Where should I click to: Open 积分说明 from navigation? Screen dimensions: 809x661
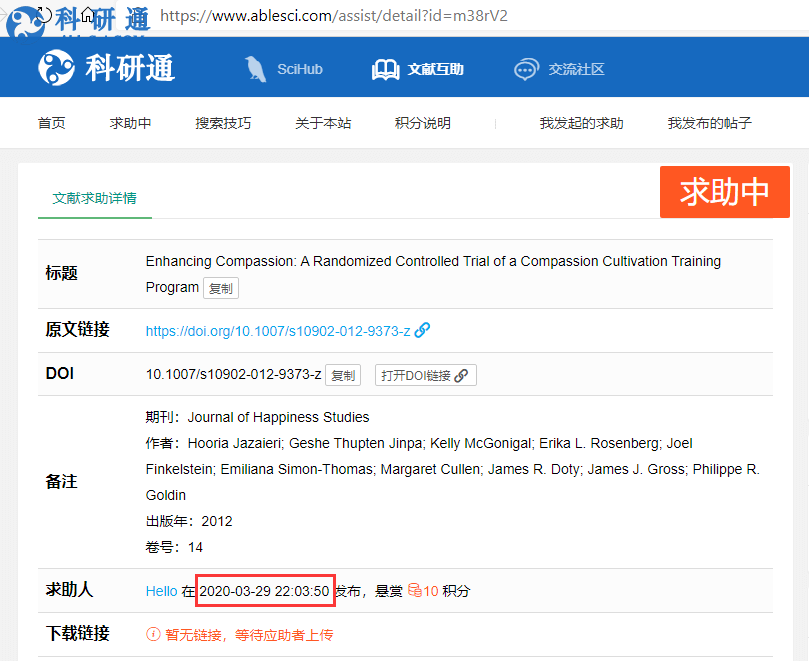coord(423,123)
